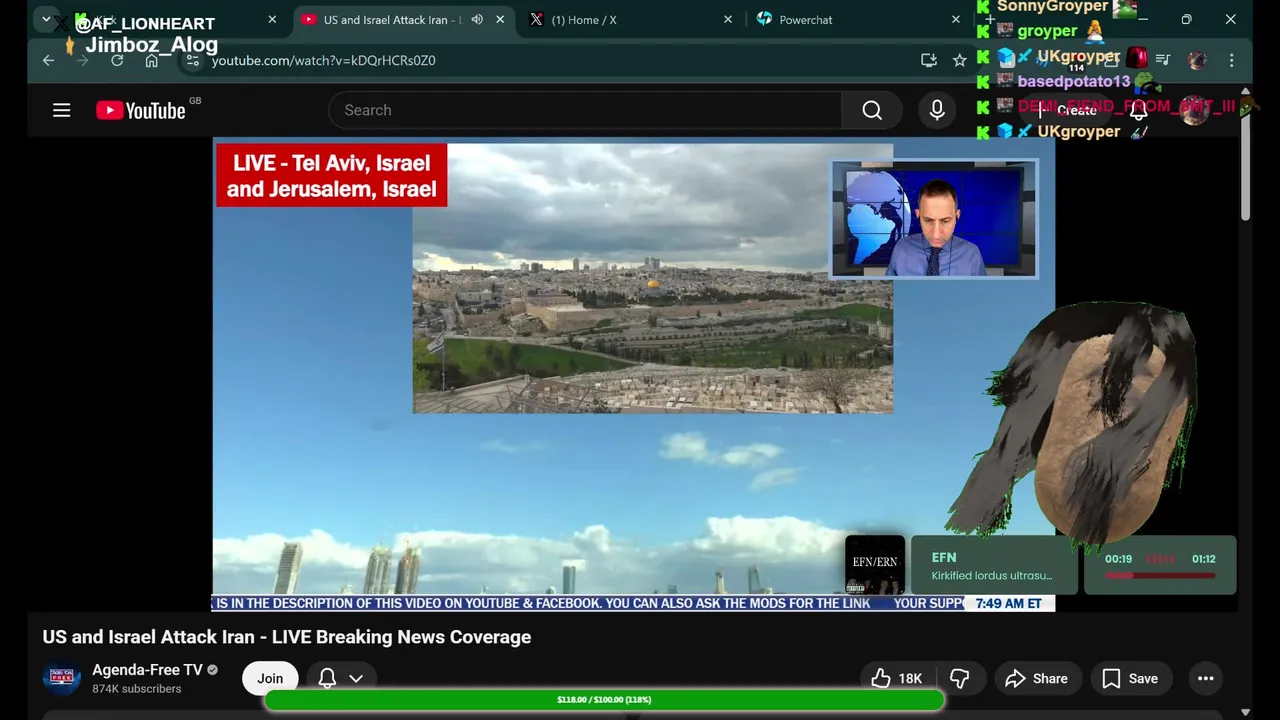Close the Home / X tab
The image size is (1280, 720).
click(728, 19)
